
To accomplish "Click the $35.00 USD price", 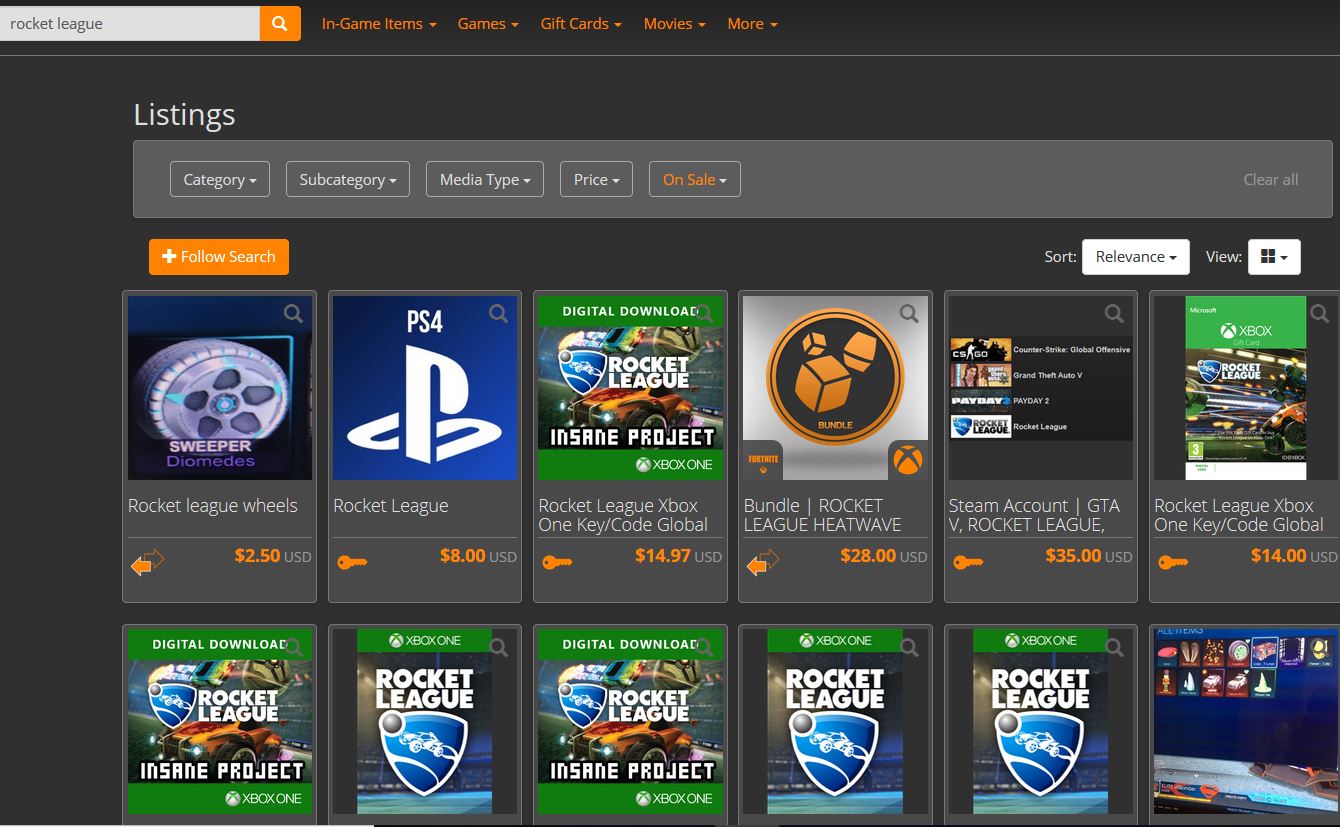I will coord(1089,556).
